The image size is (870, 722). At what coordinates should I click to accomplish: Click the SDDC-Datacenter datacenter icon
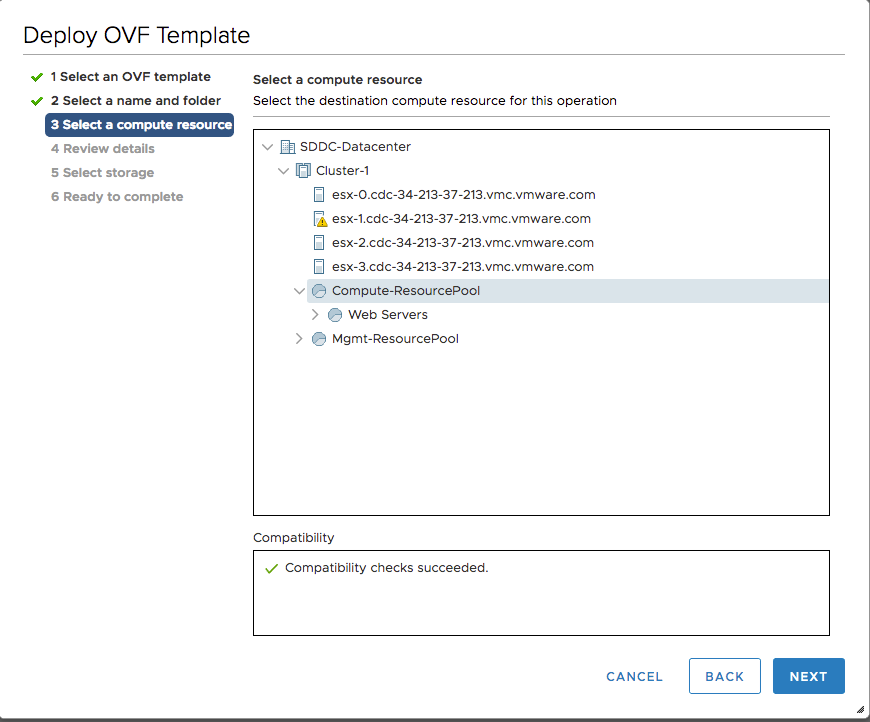point(288,147)
